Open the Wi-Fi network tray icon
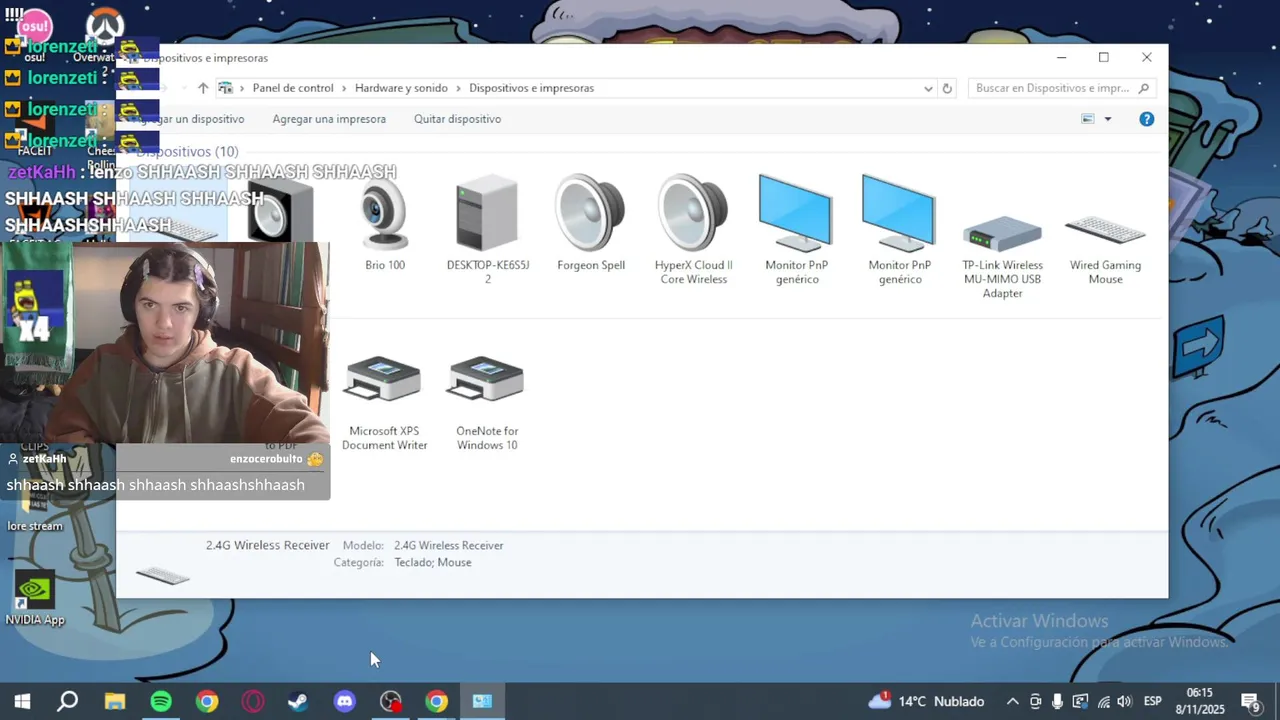 pyautogui.click(x=1103, y=701)
